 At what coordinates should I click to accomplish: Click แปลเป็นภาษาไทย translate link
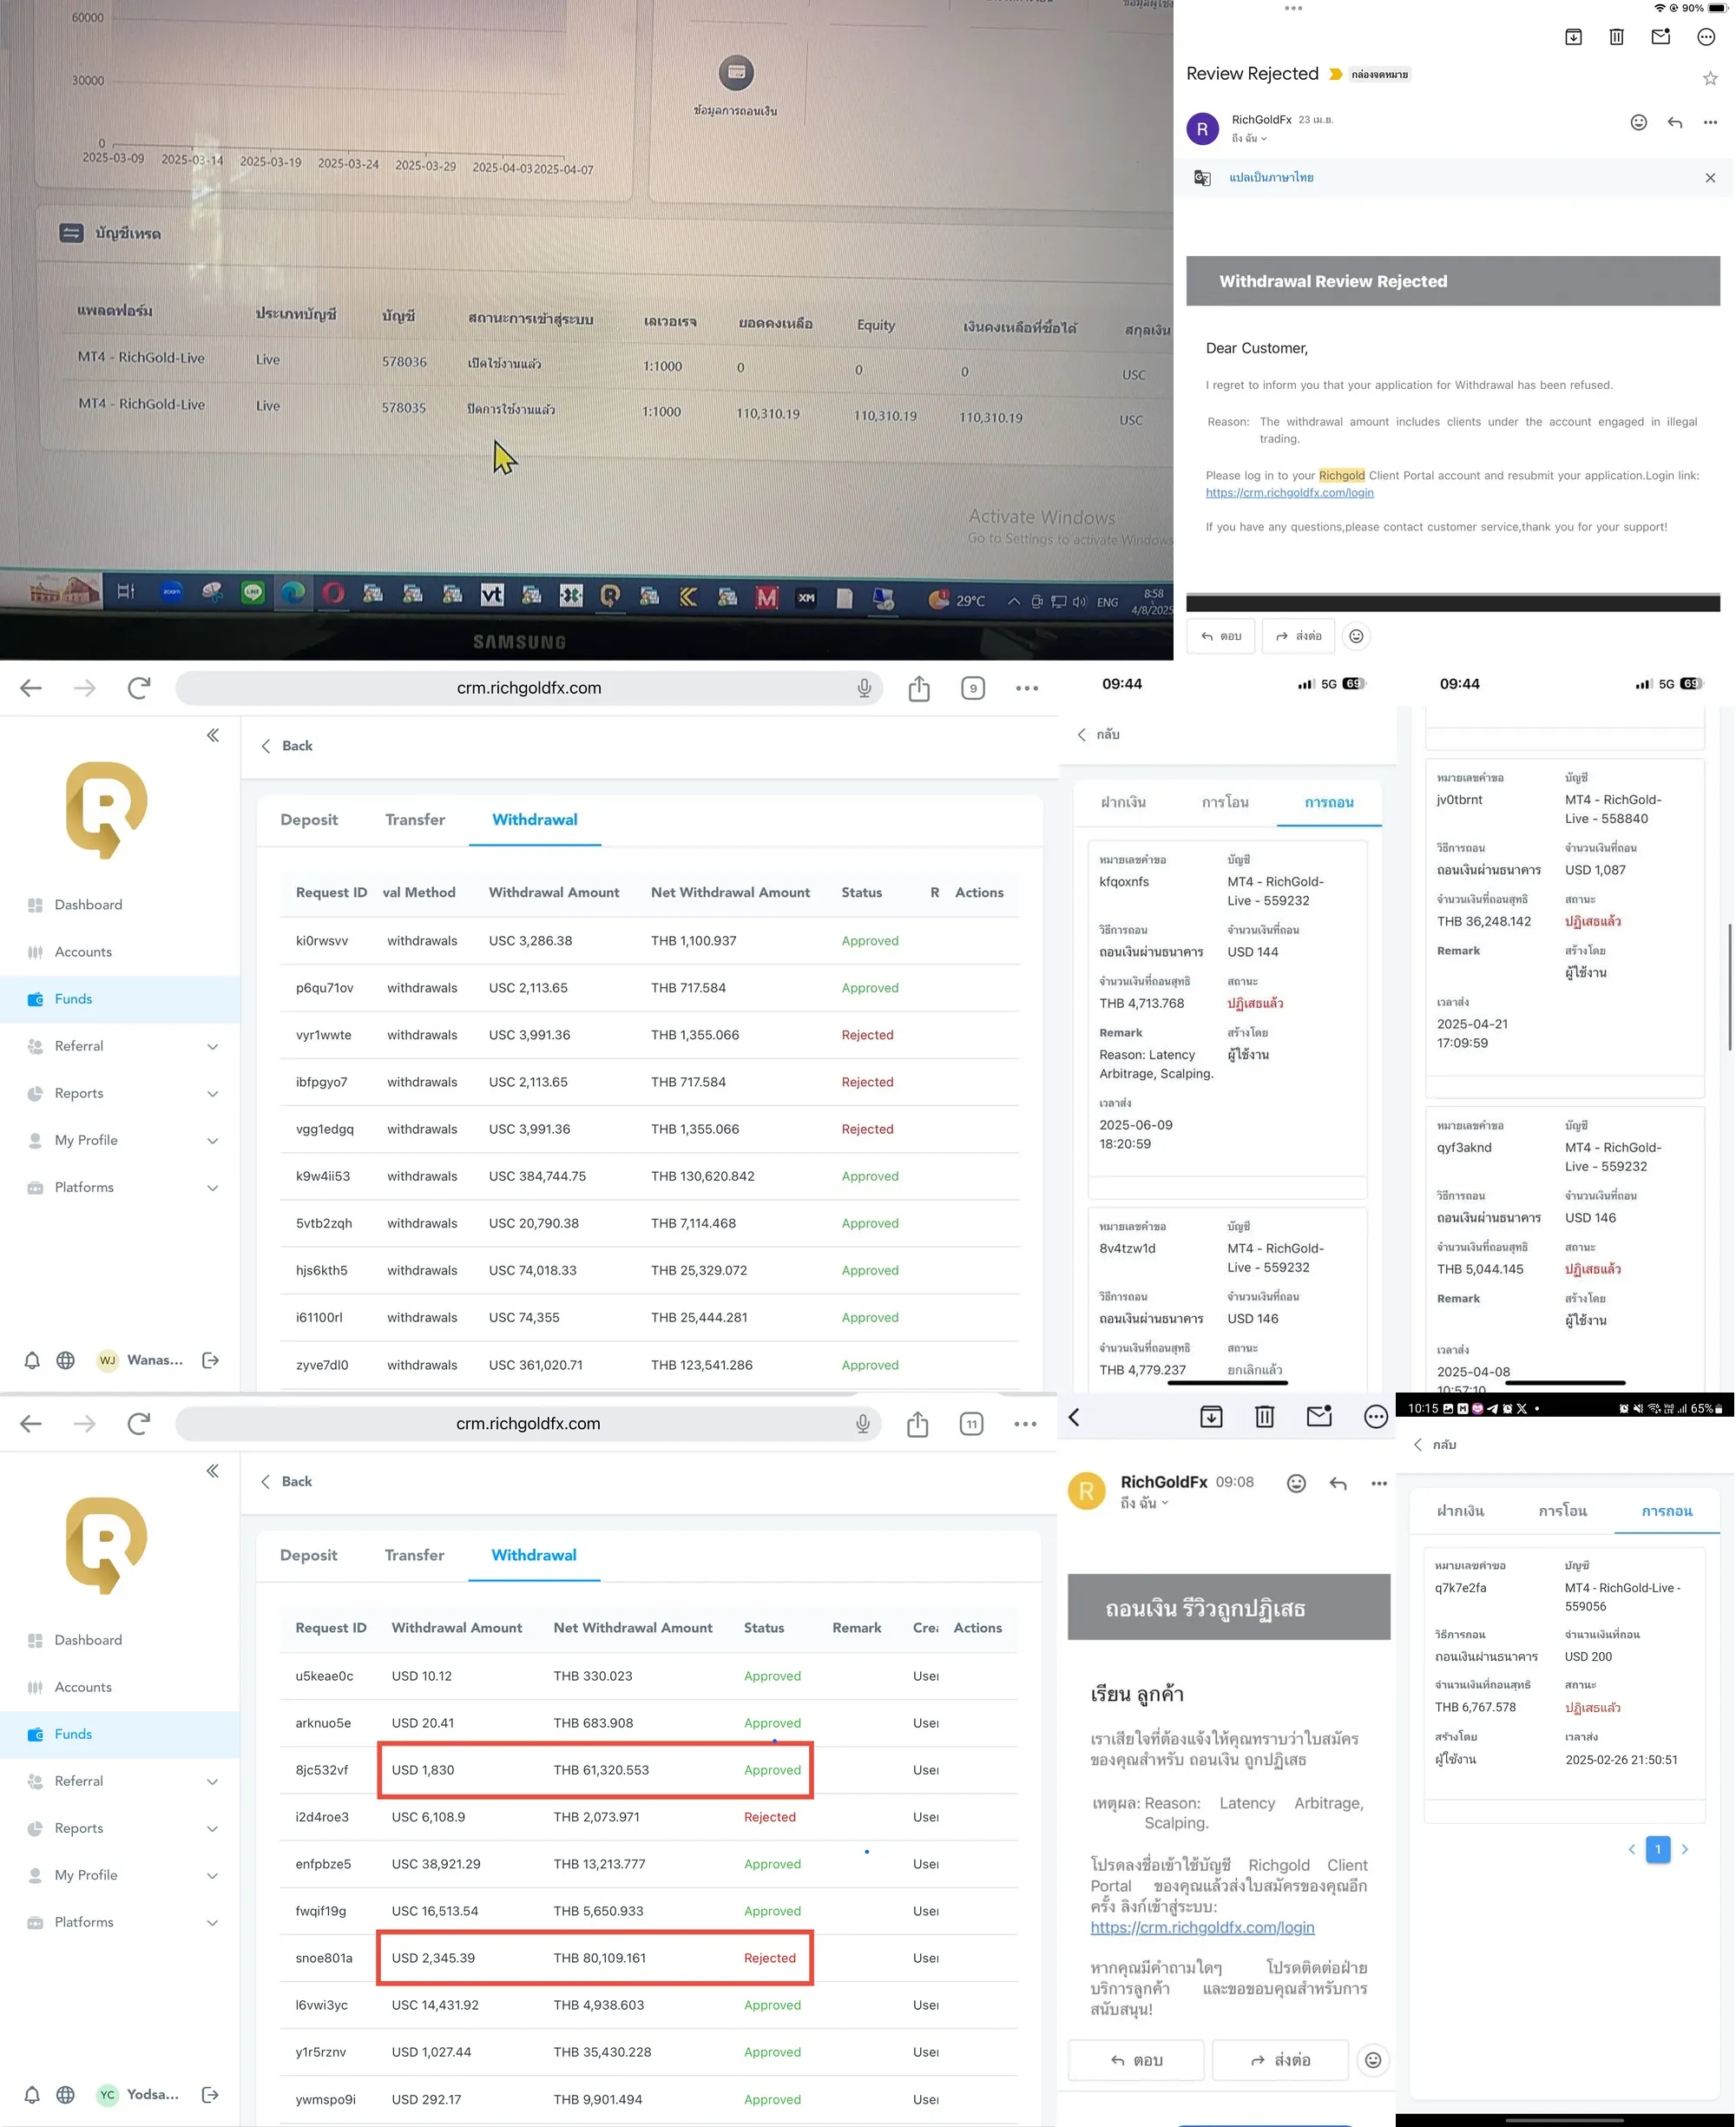(1271, 178)
